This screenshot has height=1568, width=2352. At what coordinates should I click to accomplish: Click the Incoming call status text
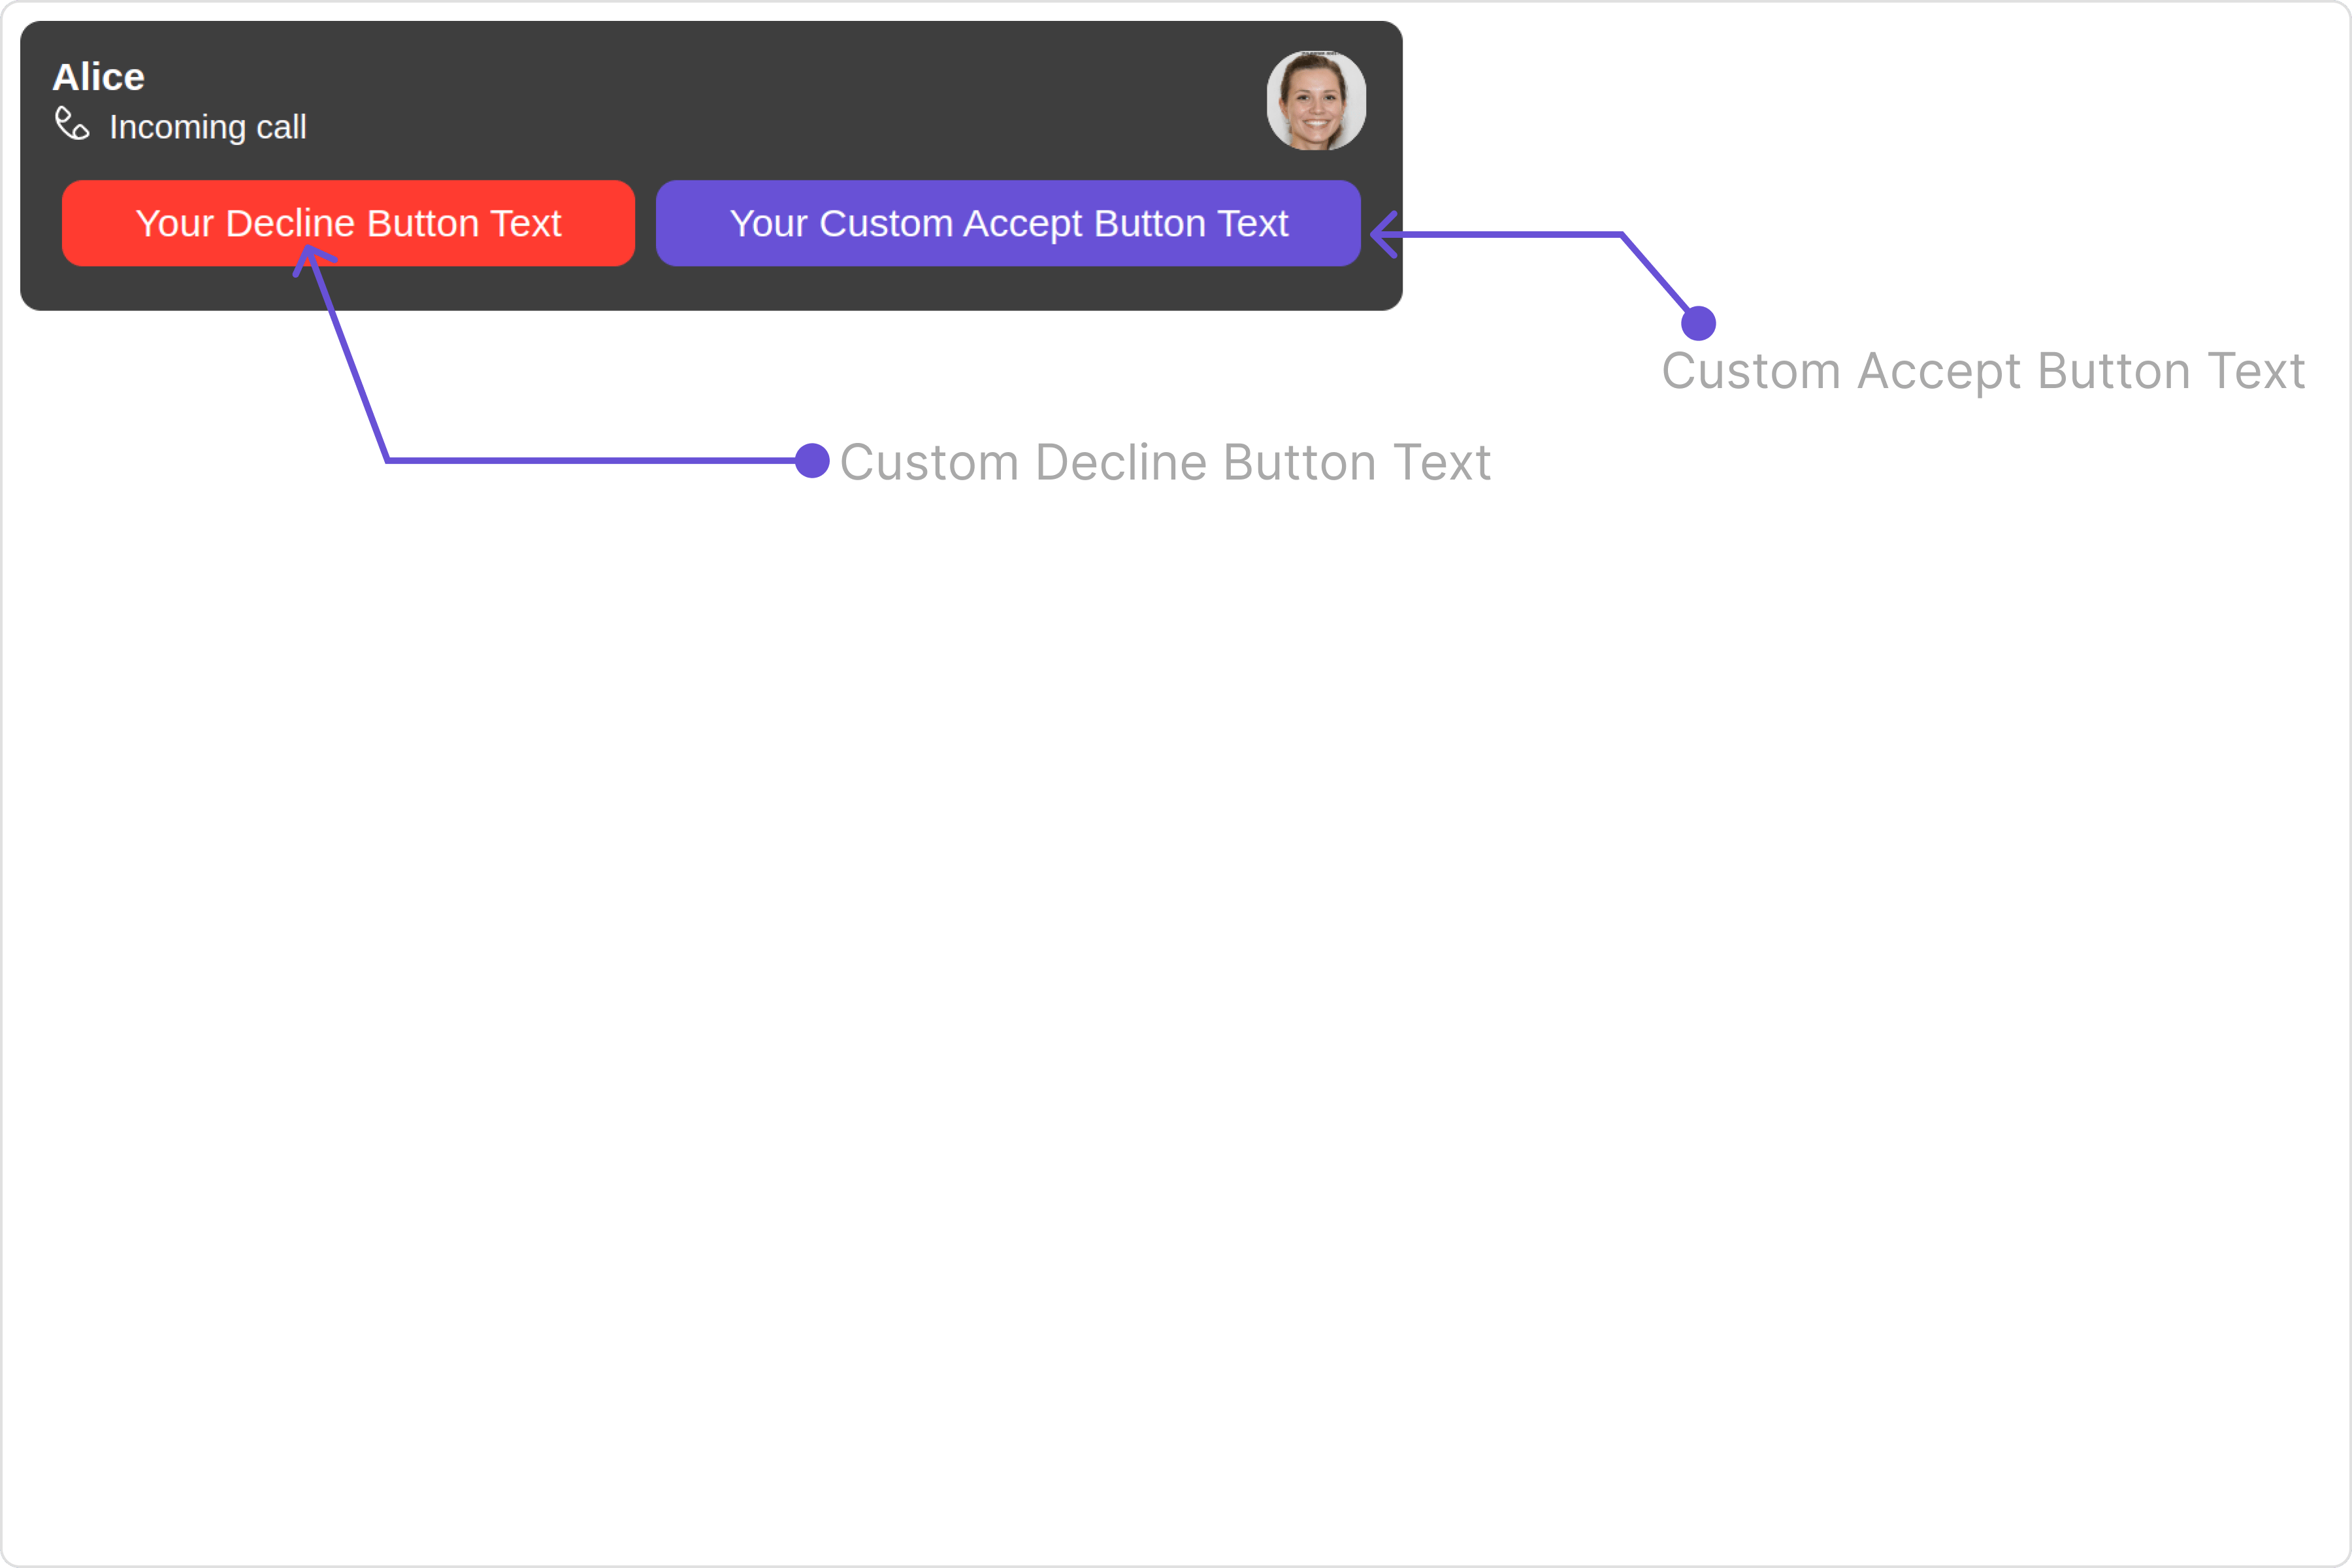point(208,127)
